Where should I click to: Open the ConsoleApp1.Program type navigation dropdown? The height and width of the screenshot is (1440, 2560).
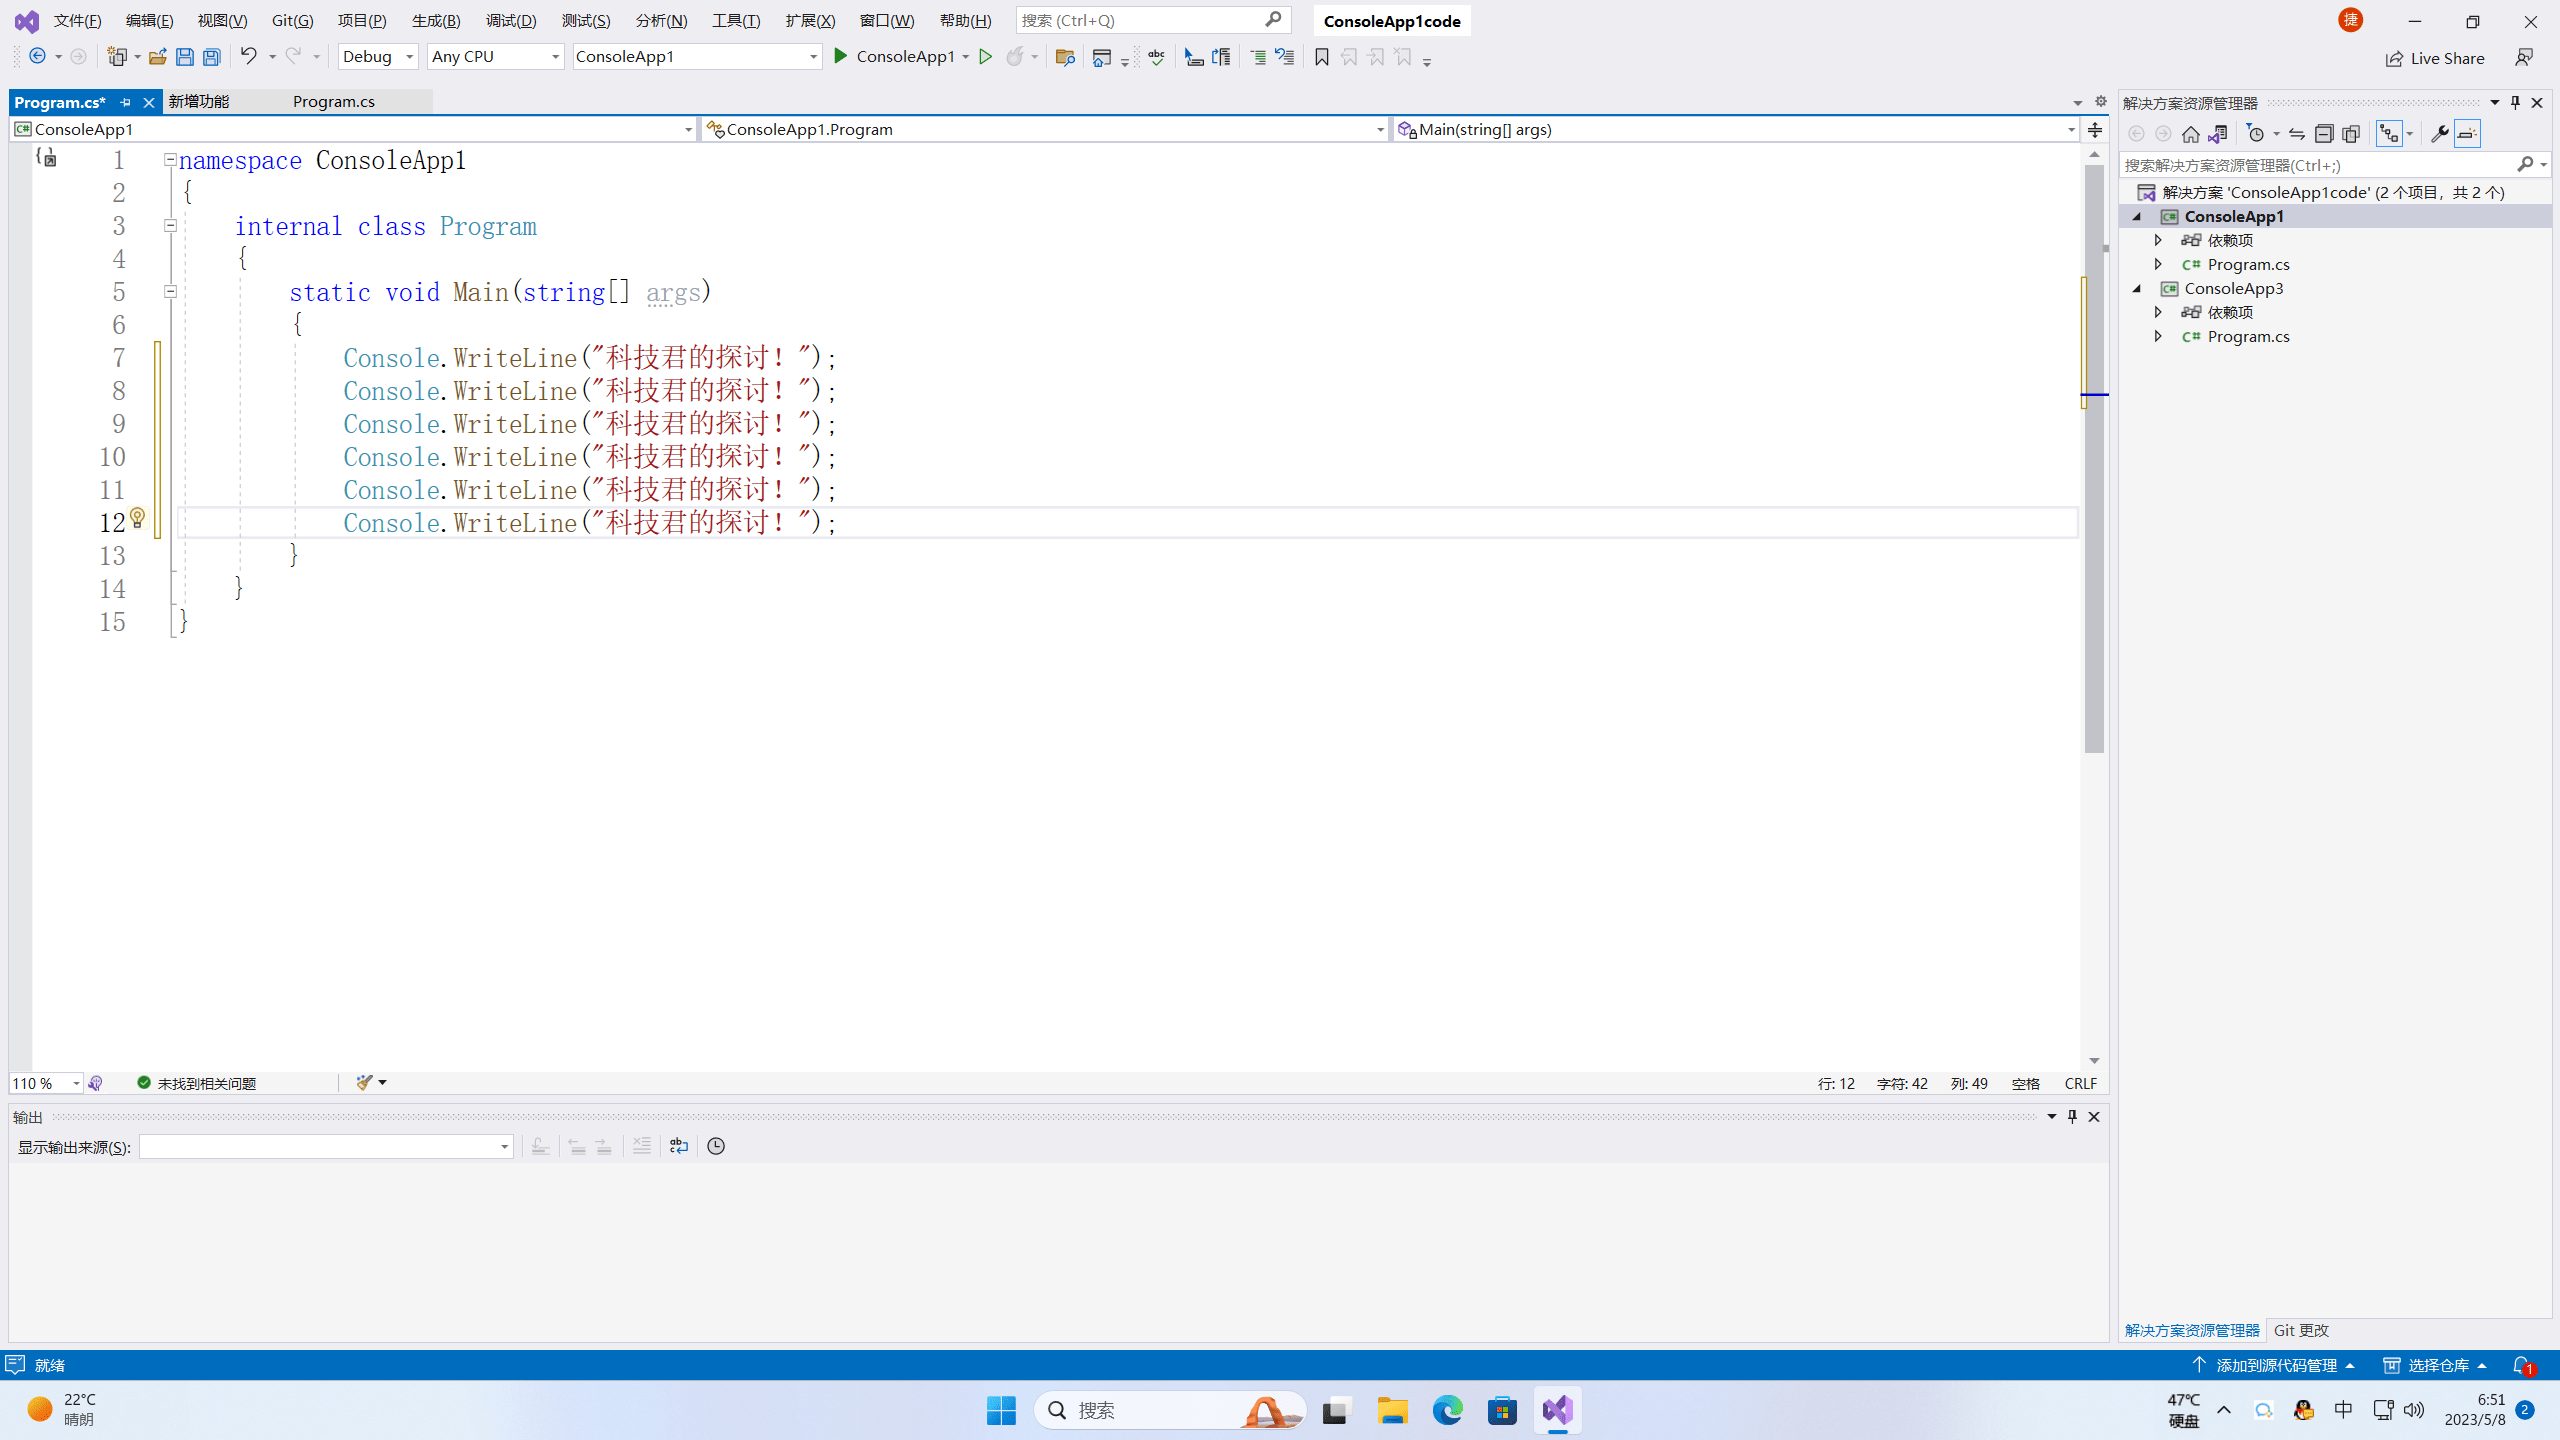coord(1045,129)
